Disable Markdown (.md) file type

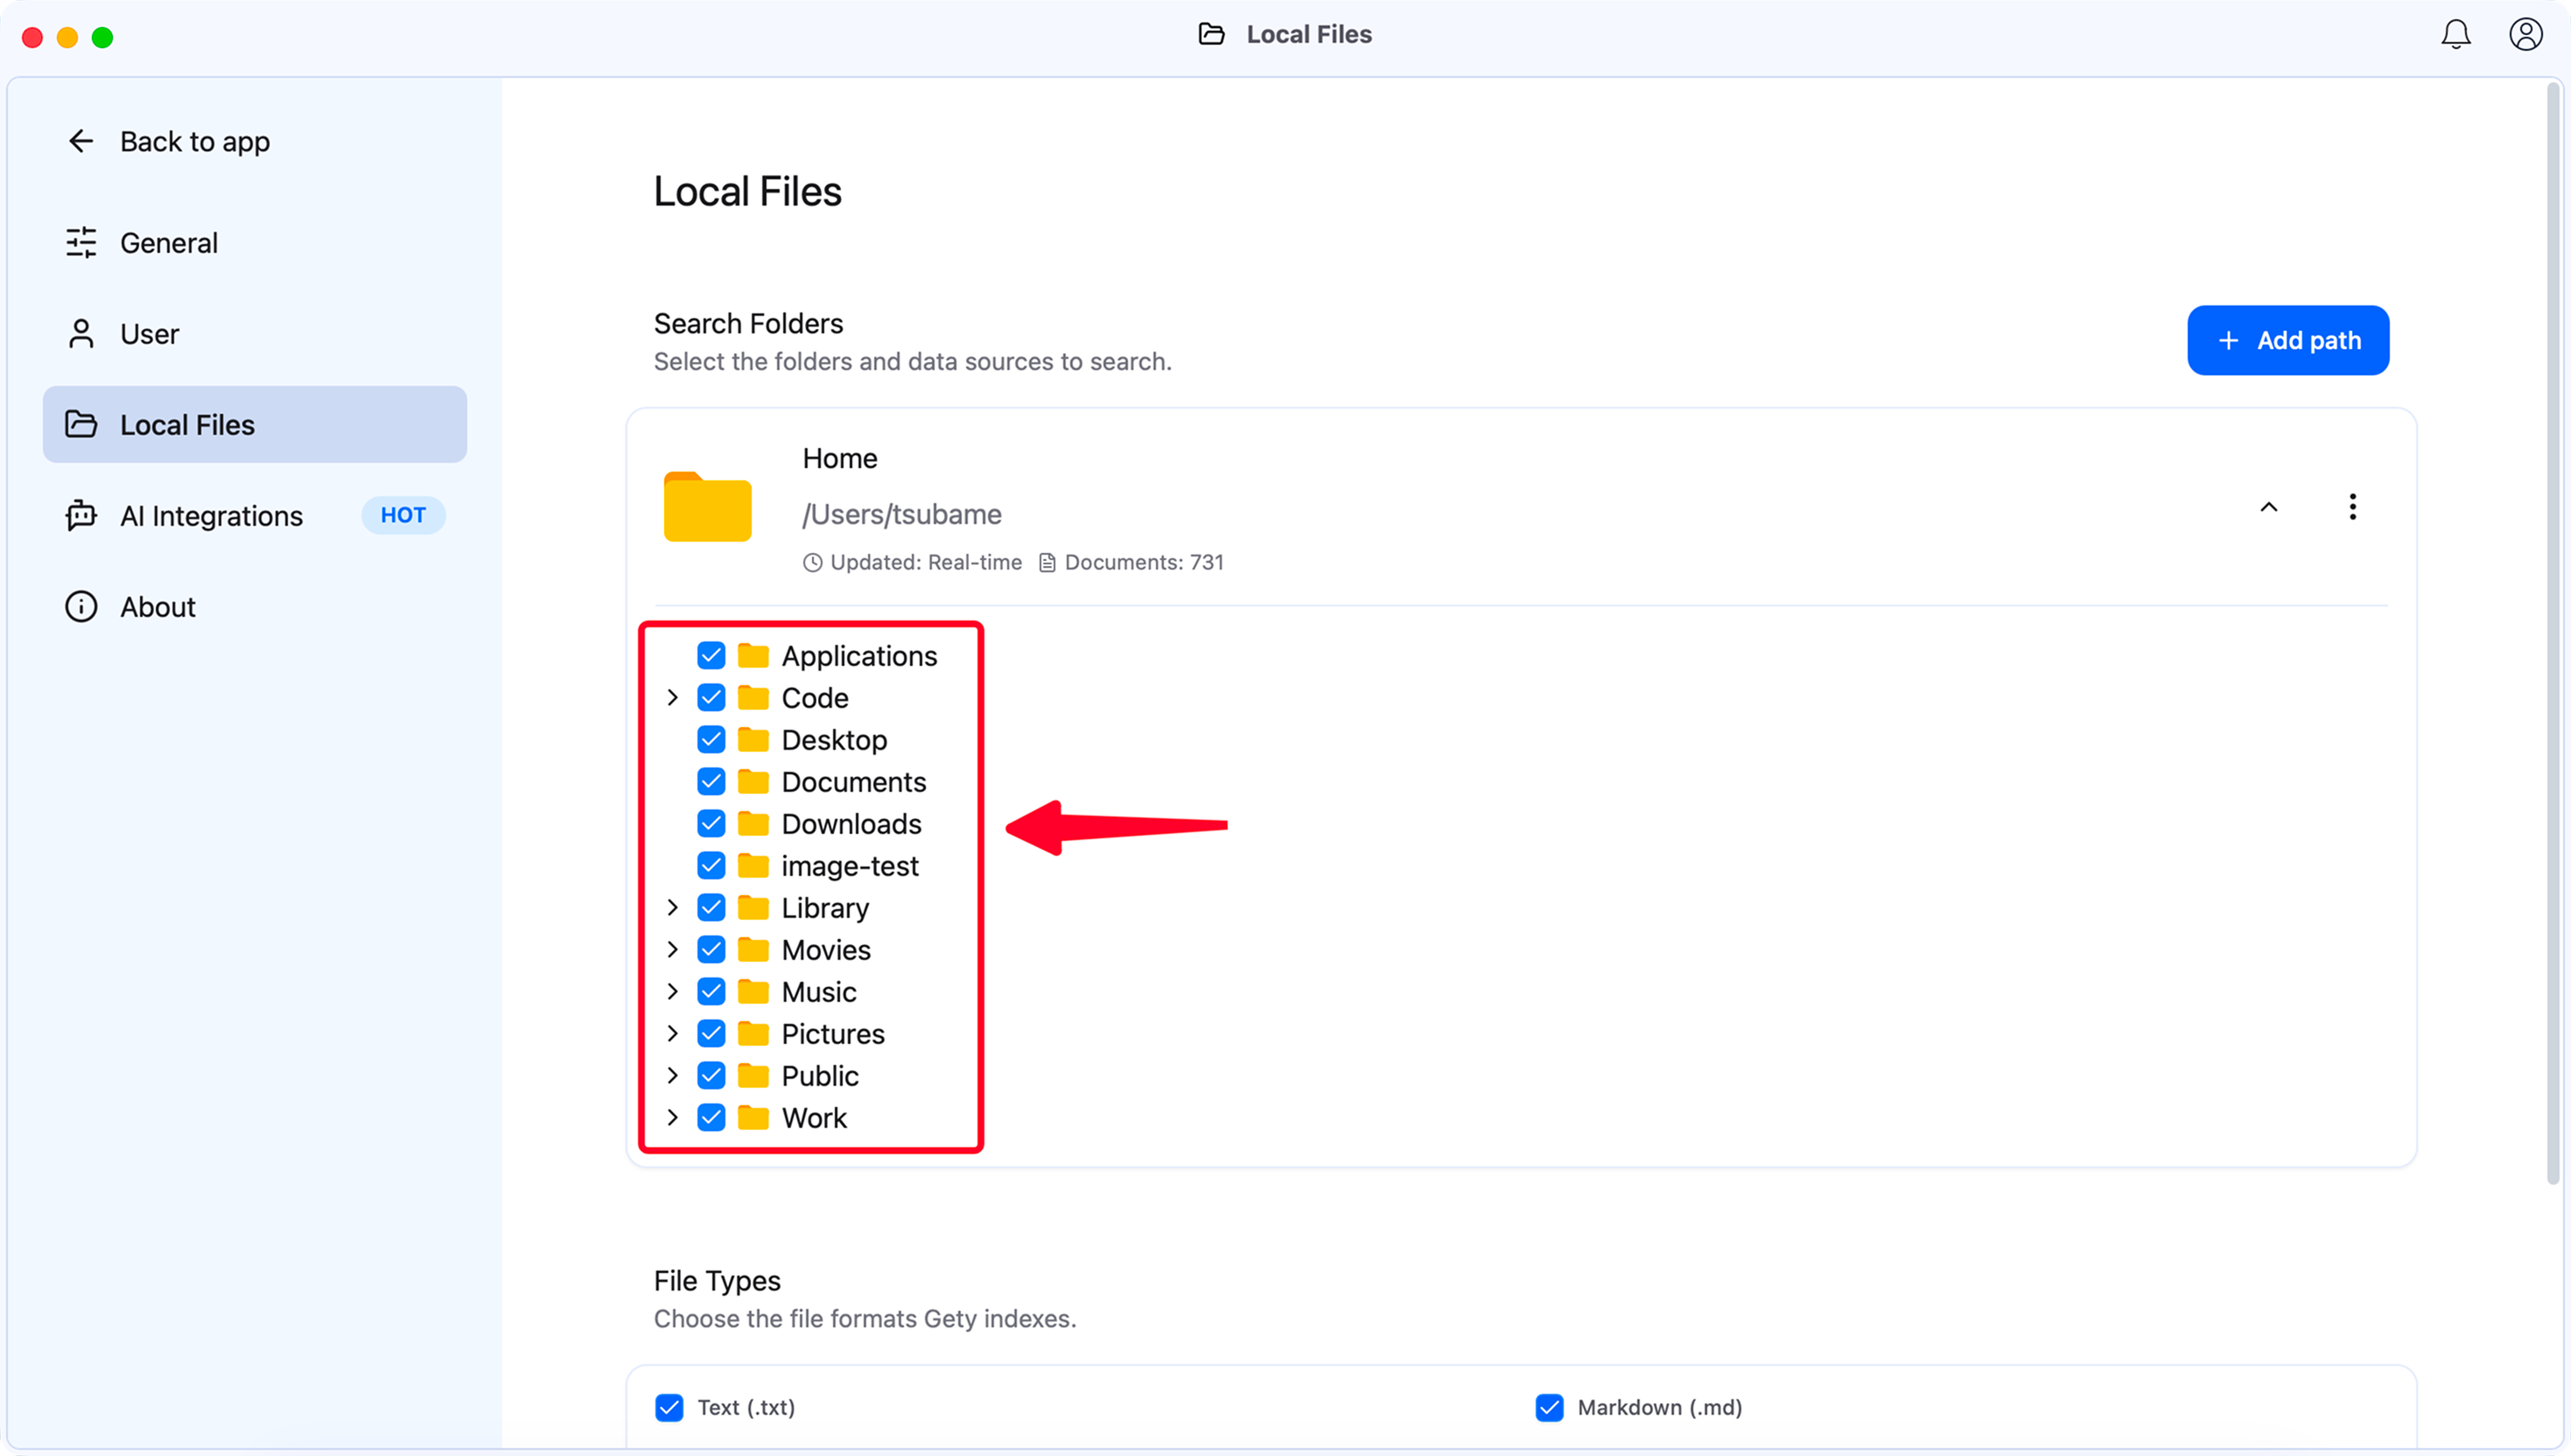click(x=1549, y=1407)
